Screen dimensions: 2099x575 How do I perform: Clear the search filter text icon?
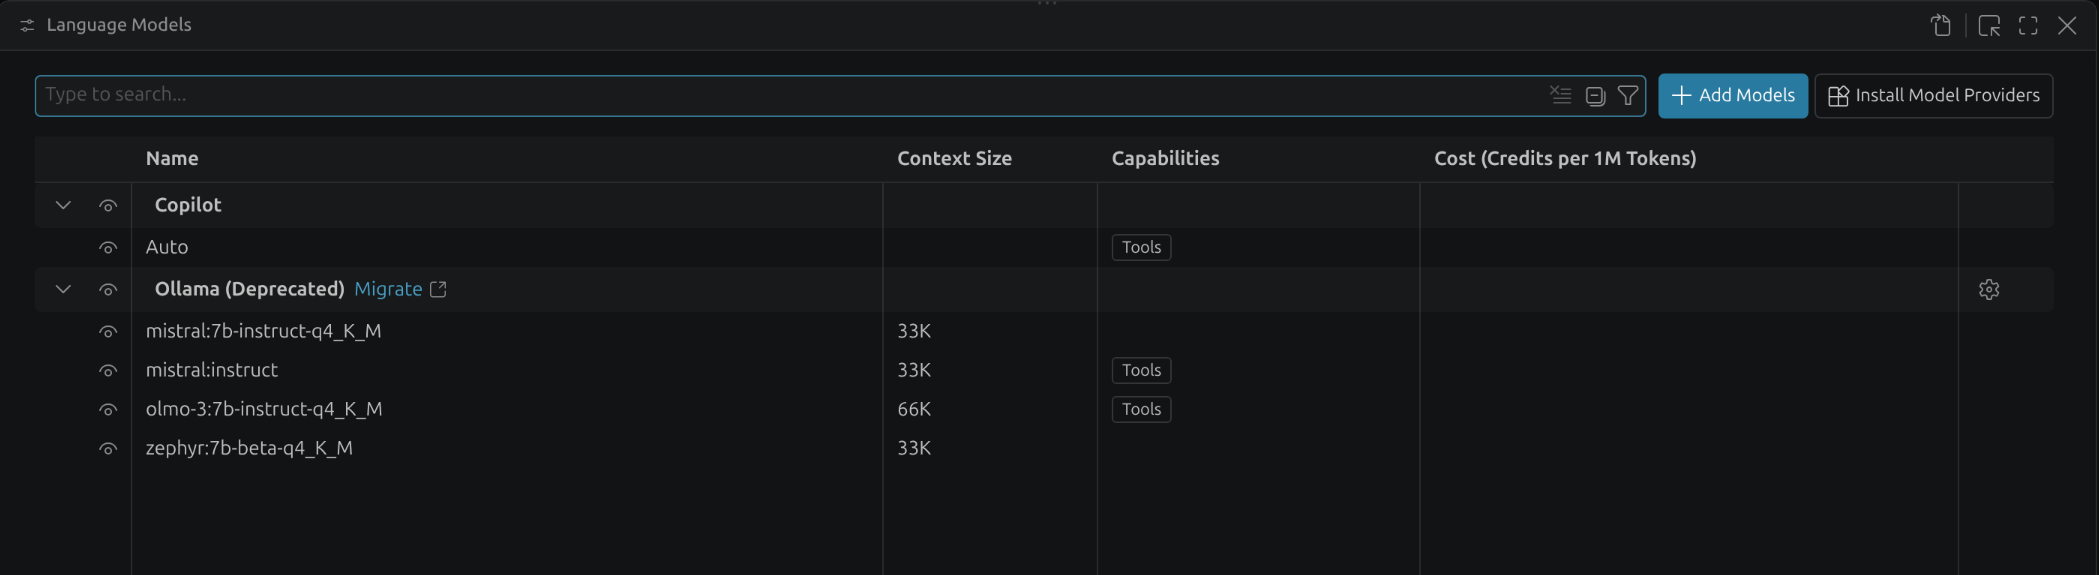(1560, 95)
